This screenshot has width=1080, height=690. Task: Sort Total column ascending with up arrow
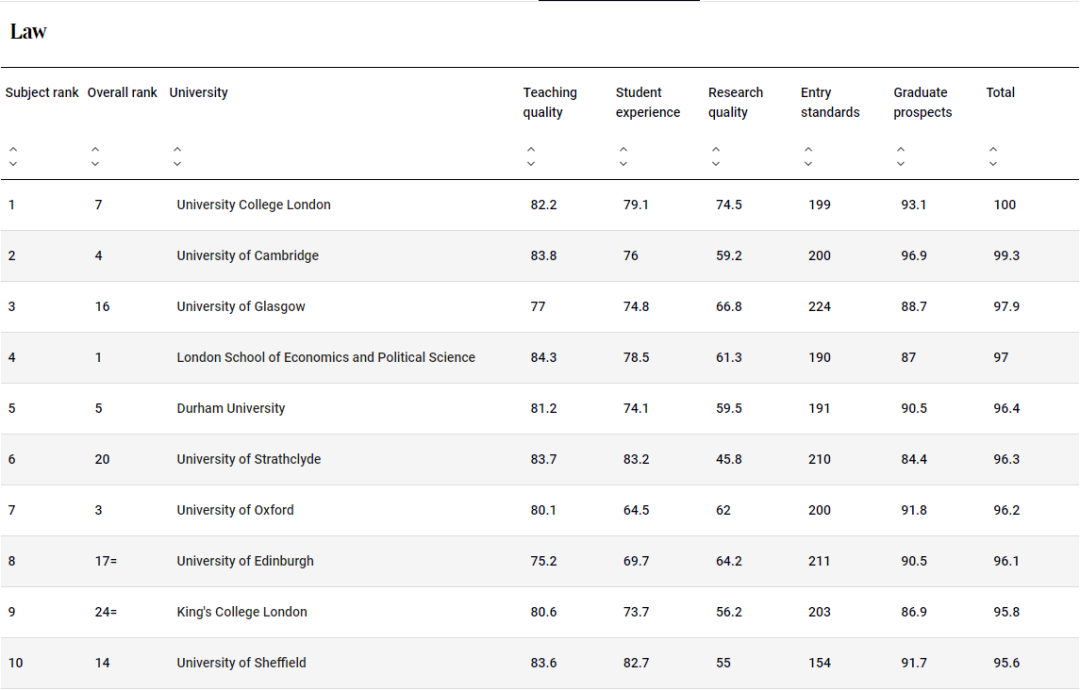click(x=993, y=150)
